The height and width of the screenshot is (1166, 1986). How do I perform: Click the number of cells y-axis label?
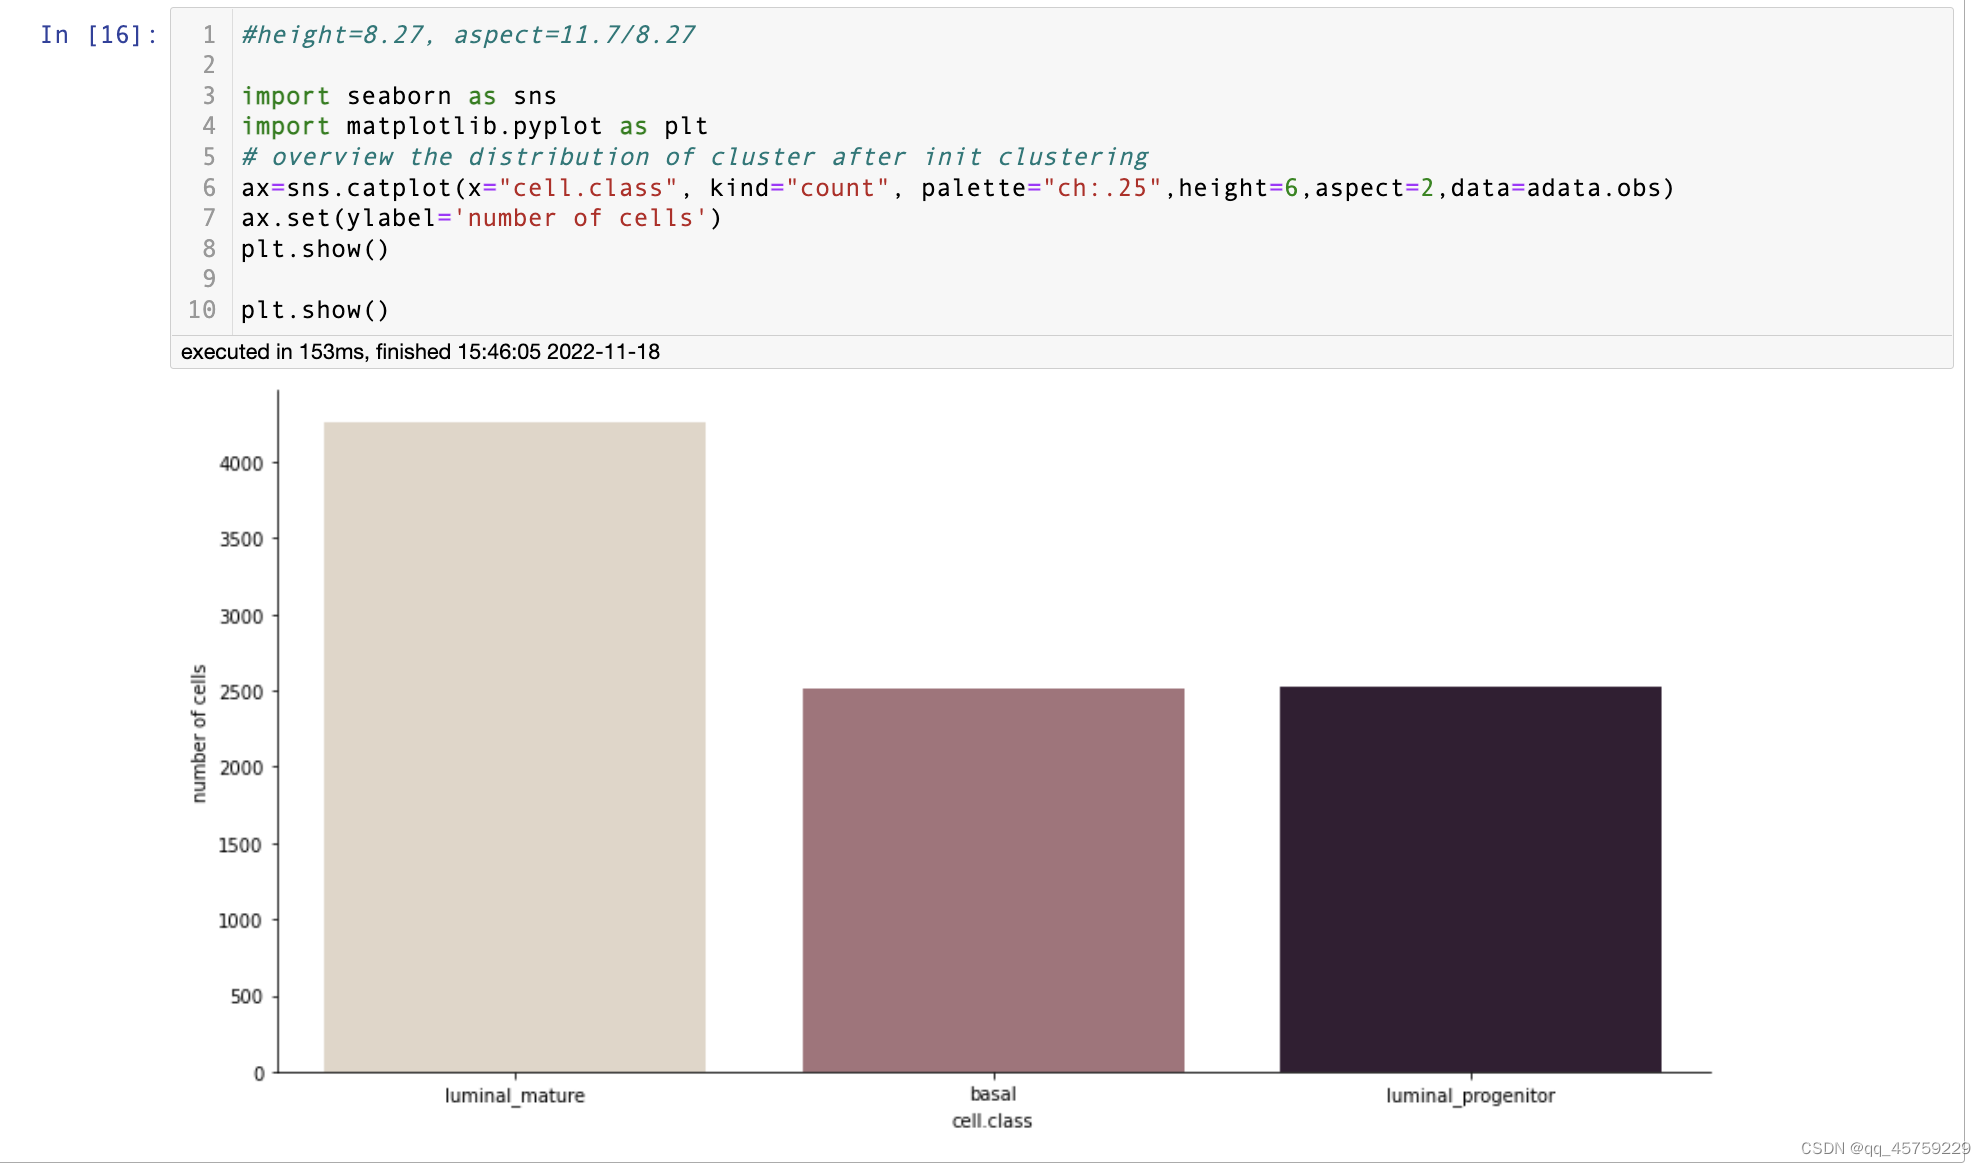coord(199,733)
